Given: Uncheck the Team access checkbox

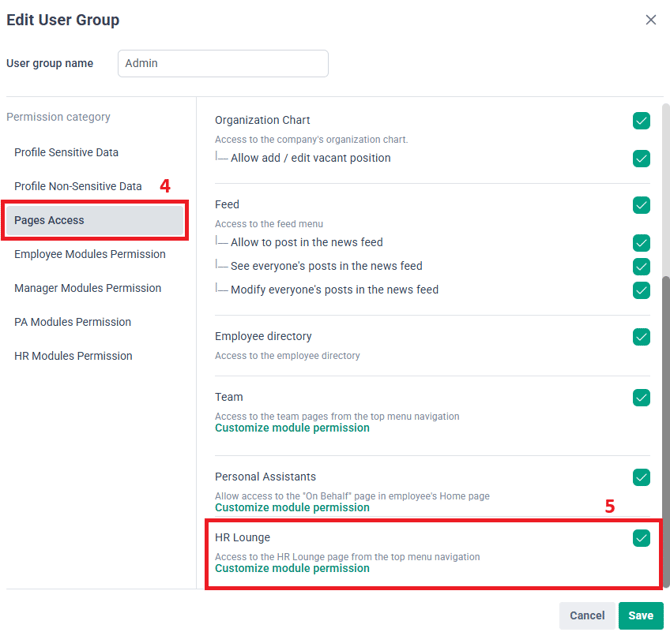Looking at the screenshot, I should [x=641, y=397].
